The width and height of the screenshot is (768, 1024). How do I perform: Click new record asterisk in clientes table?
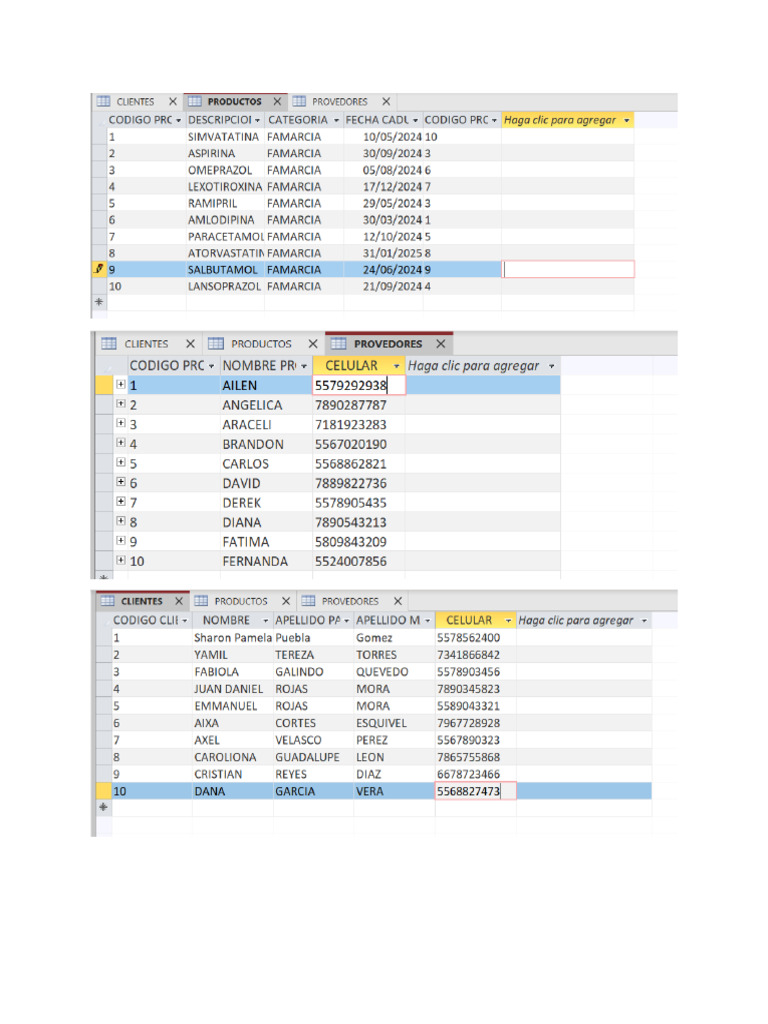(103, 807)
